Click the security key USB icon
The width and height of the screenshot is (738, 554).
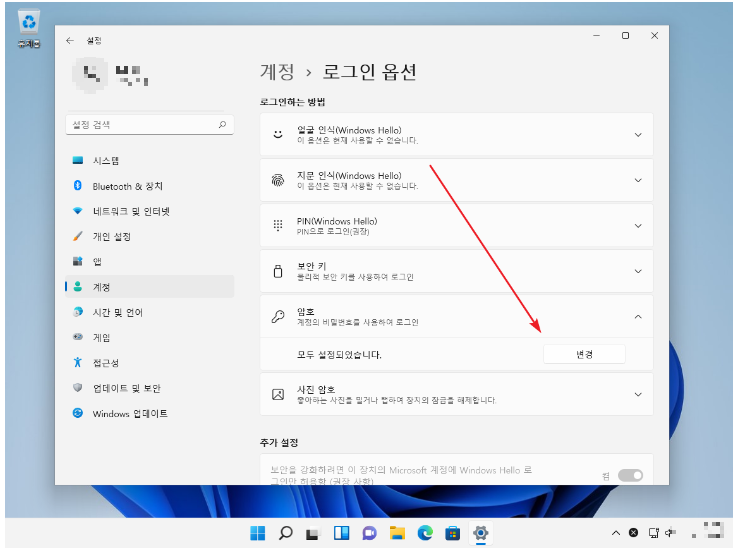(278, 271)
